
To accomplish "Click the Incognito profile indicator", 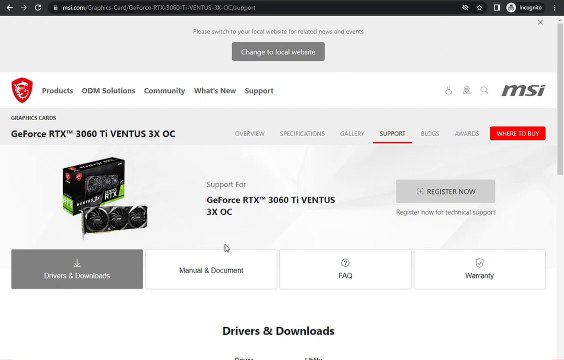I will [524, 8].
